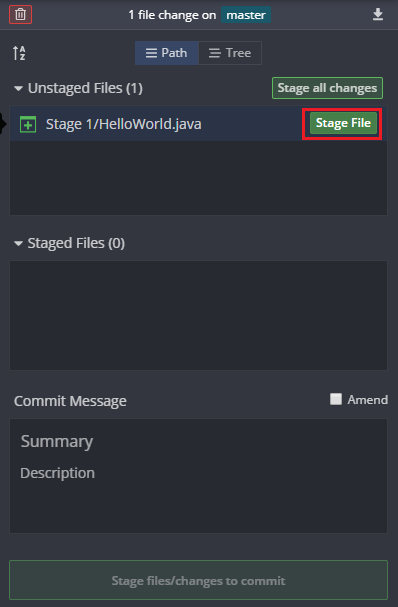Click Stage files/changes to commit button

pyautogui.click(x=198, y=580)
